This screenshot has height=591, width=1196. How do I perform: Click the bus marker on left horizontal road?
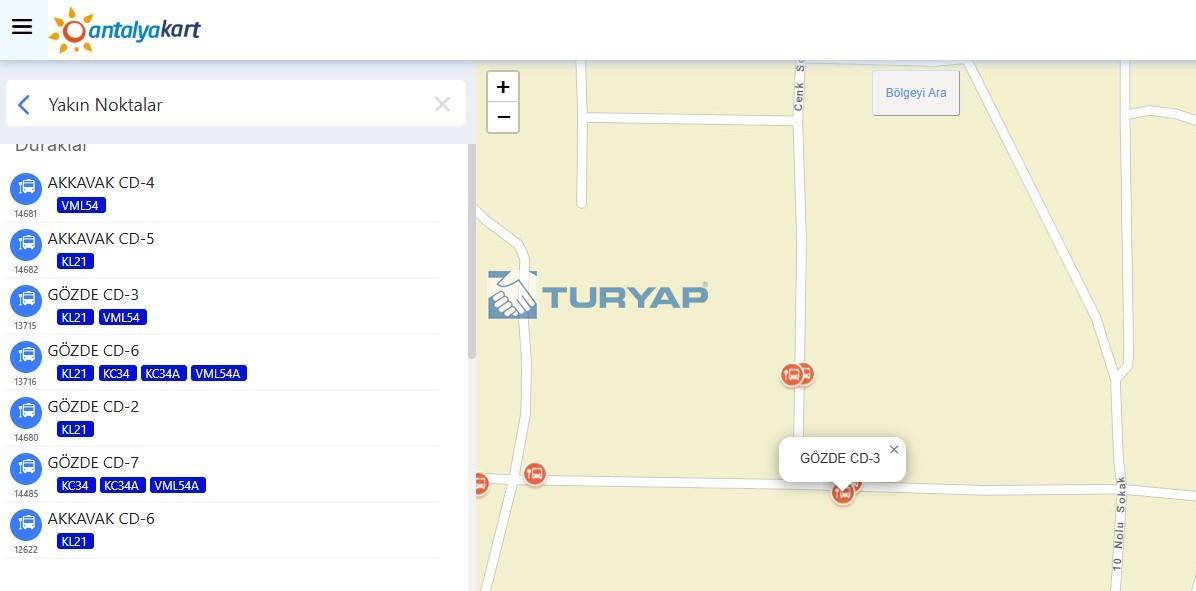tap(535, 474)
